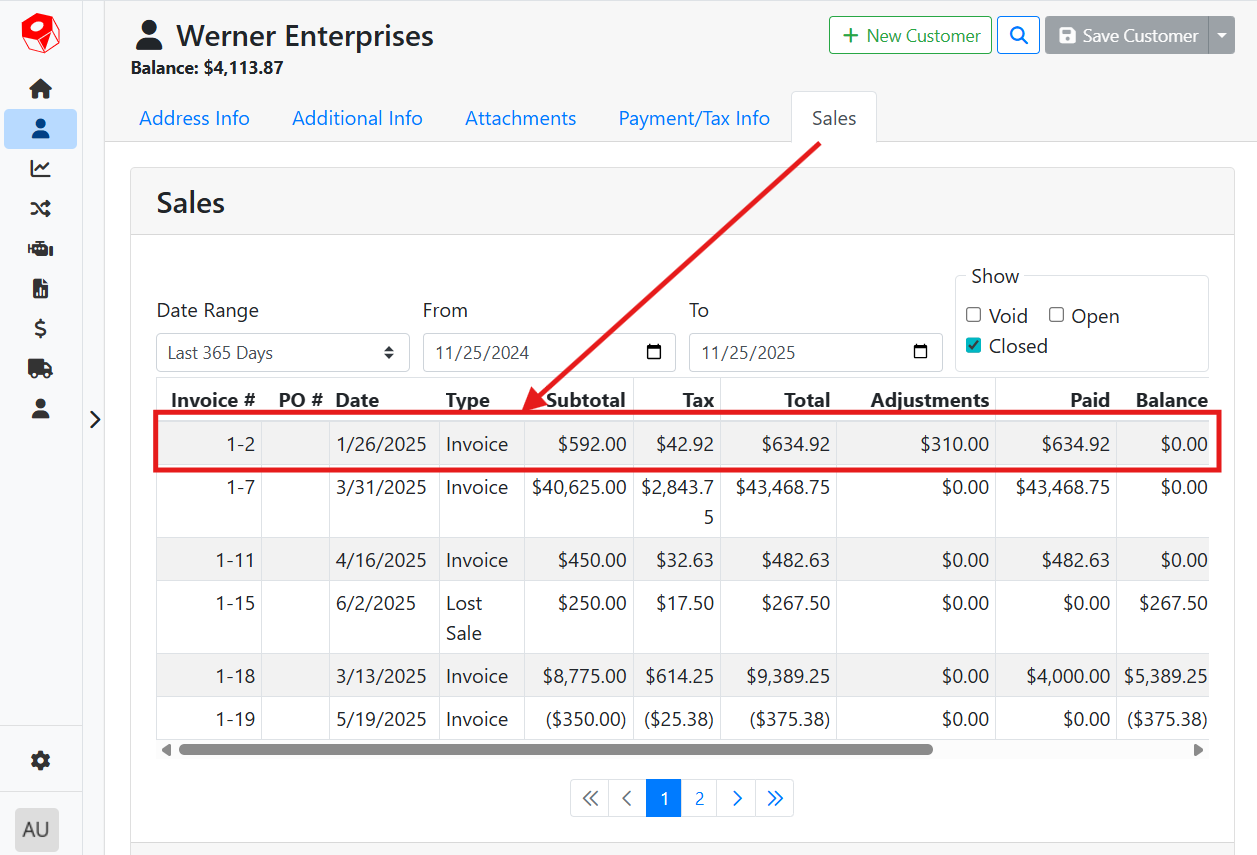
Task: Open the settings gear icon
Action: 40,761
